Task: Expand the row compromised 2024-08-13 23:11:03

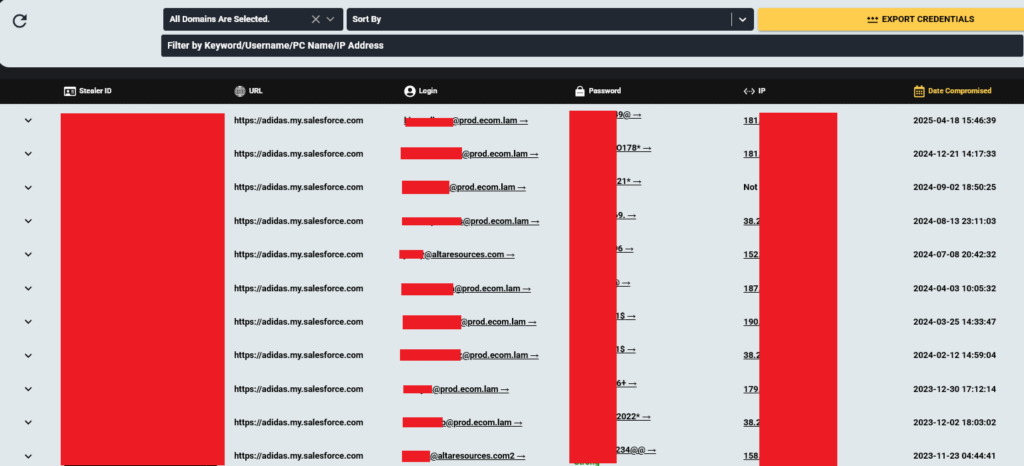Action: (x=28, y=221)
